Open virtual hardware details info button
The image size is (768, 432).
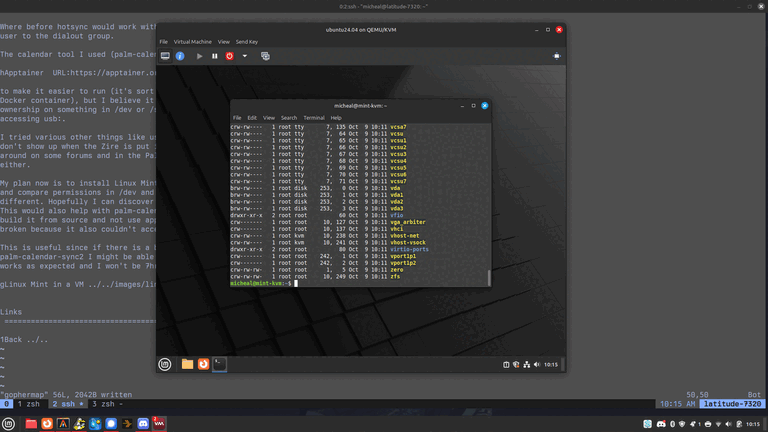[x=180, y=56]
